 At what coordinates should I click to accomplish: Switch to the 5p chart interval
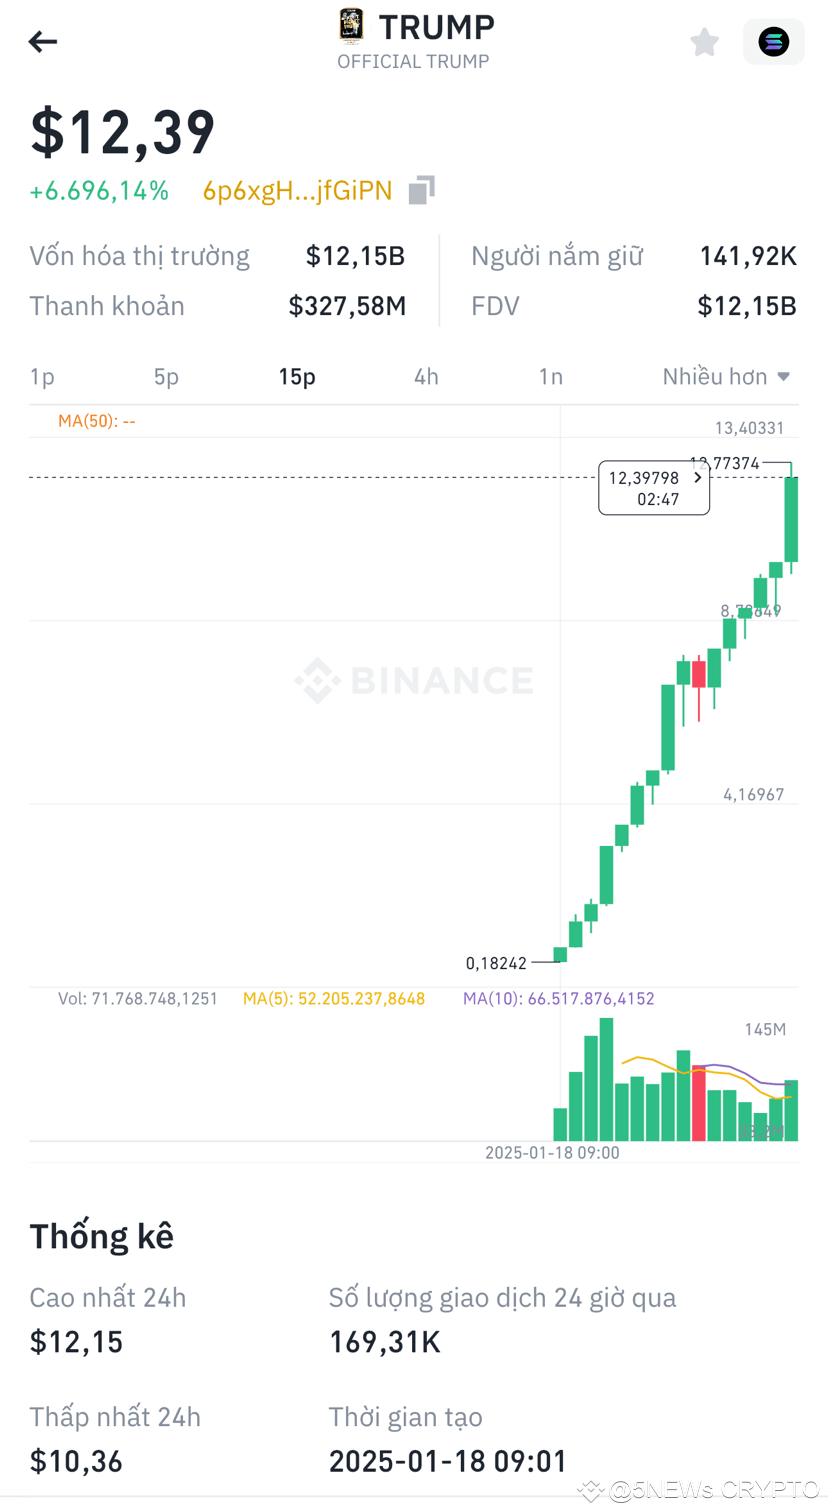(x=166, y=376)
